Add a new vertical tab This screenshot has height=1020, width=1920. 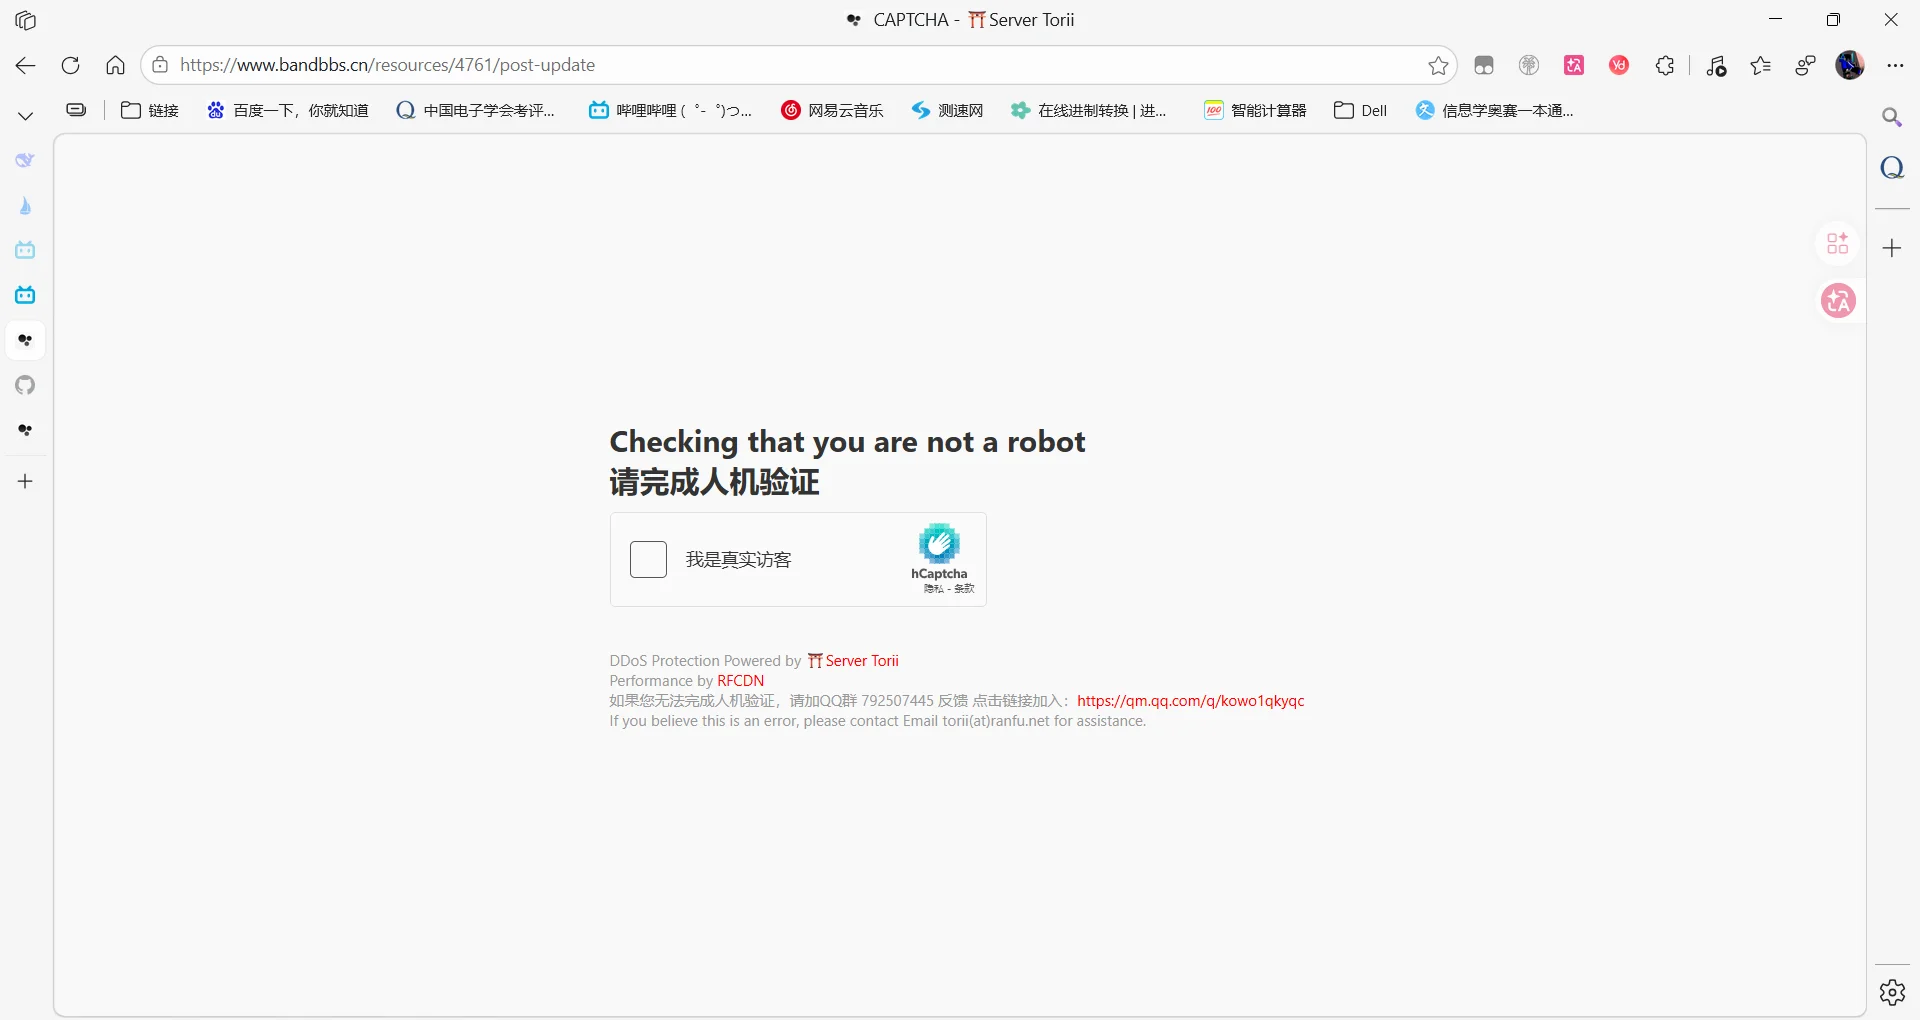(26, 481)
